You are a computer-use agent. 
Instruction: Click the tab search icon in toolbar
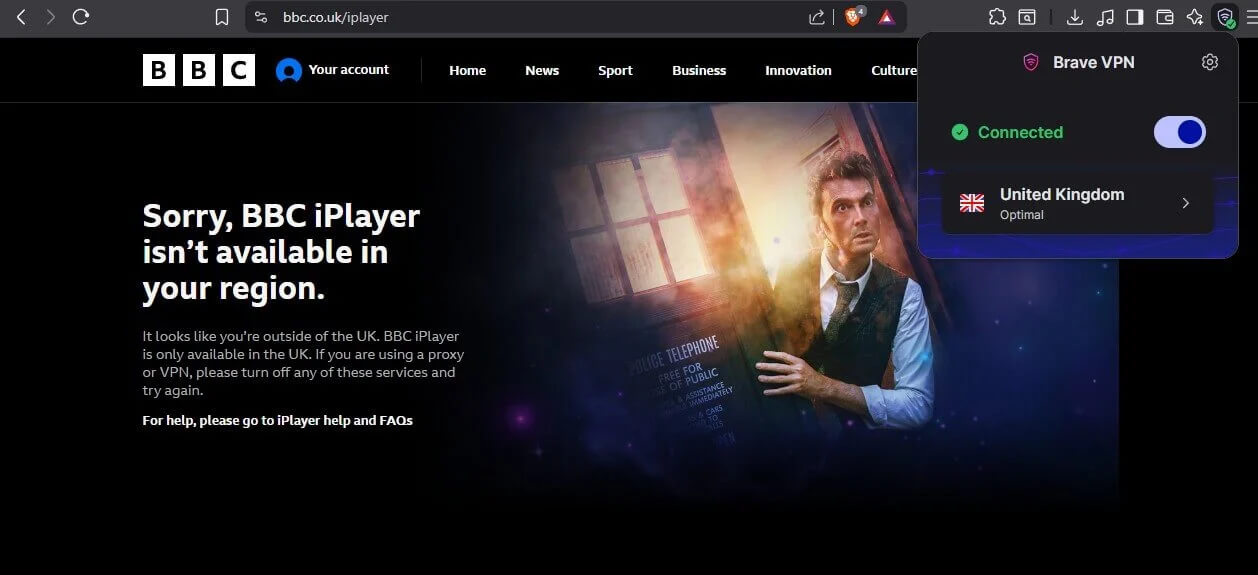click(x=1027, y=17)
